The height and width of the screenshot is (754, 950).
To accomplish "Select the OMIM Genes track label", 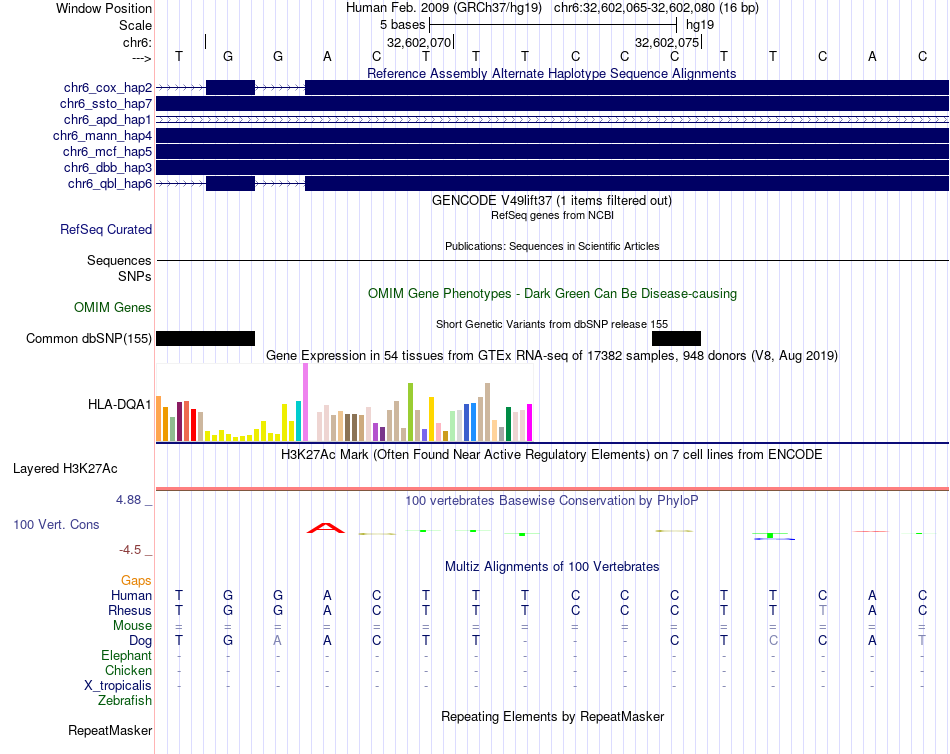I will [113, 307].
